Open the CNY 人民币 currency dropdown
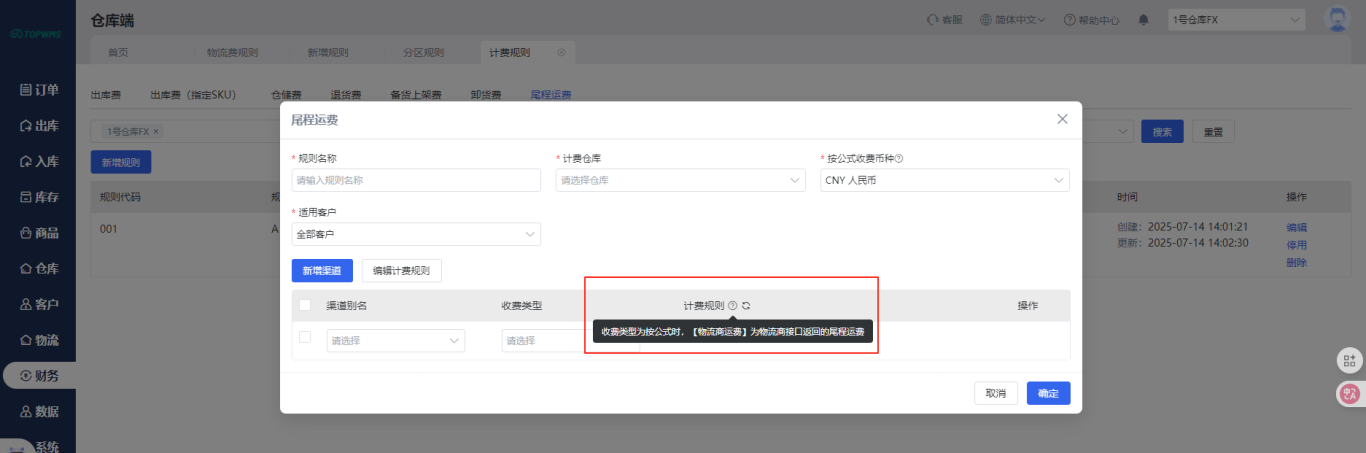 (944, 180)
